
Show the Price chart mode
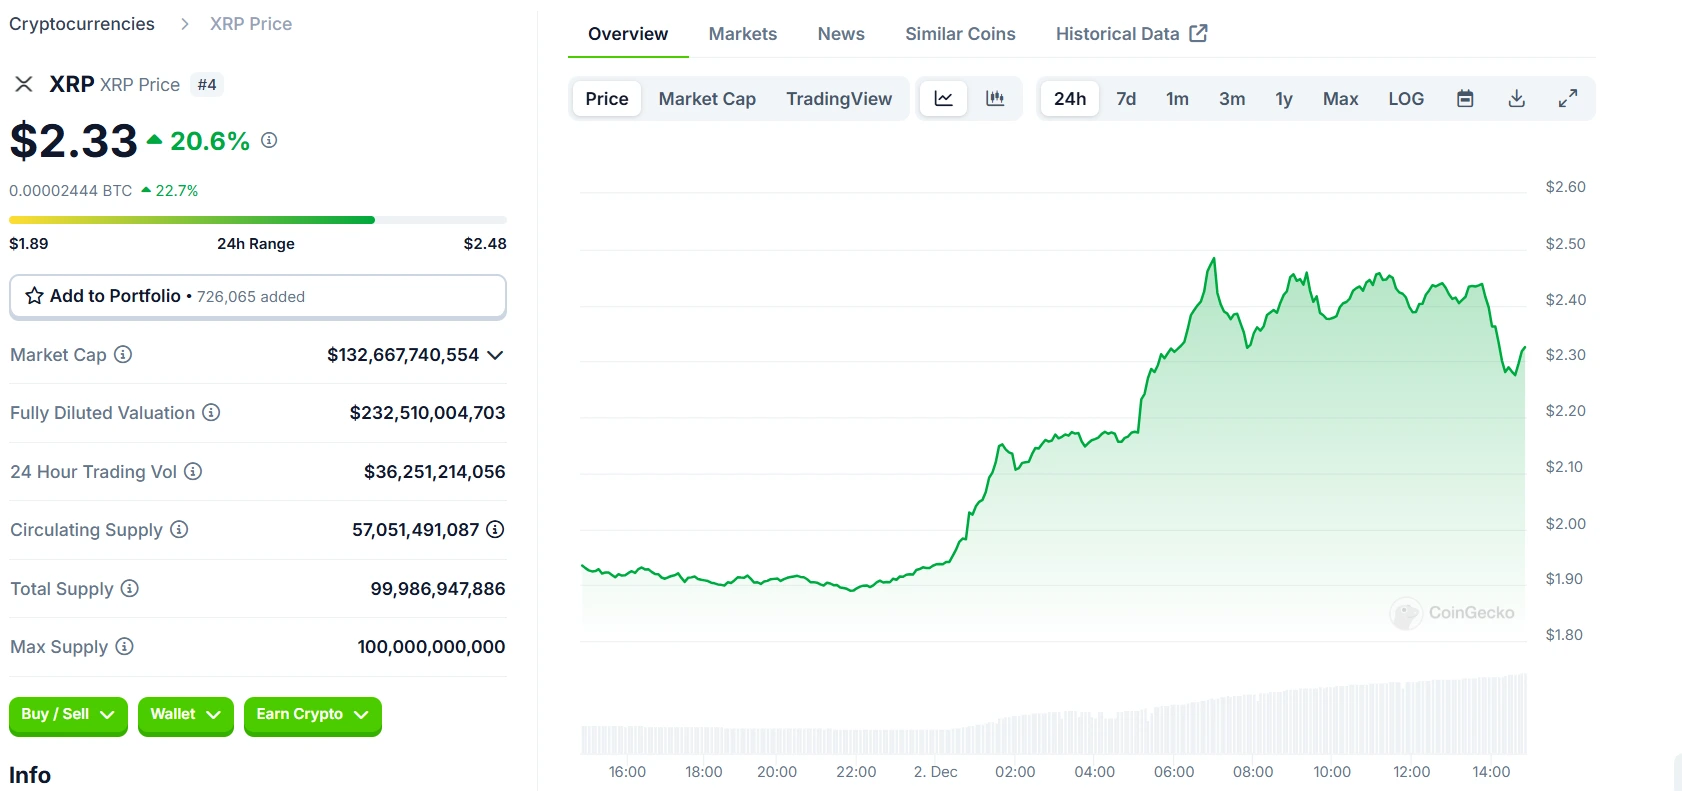[607, 98]
